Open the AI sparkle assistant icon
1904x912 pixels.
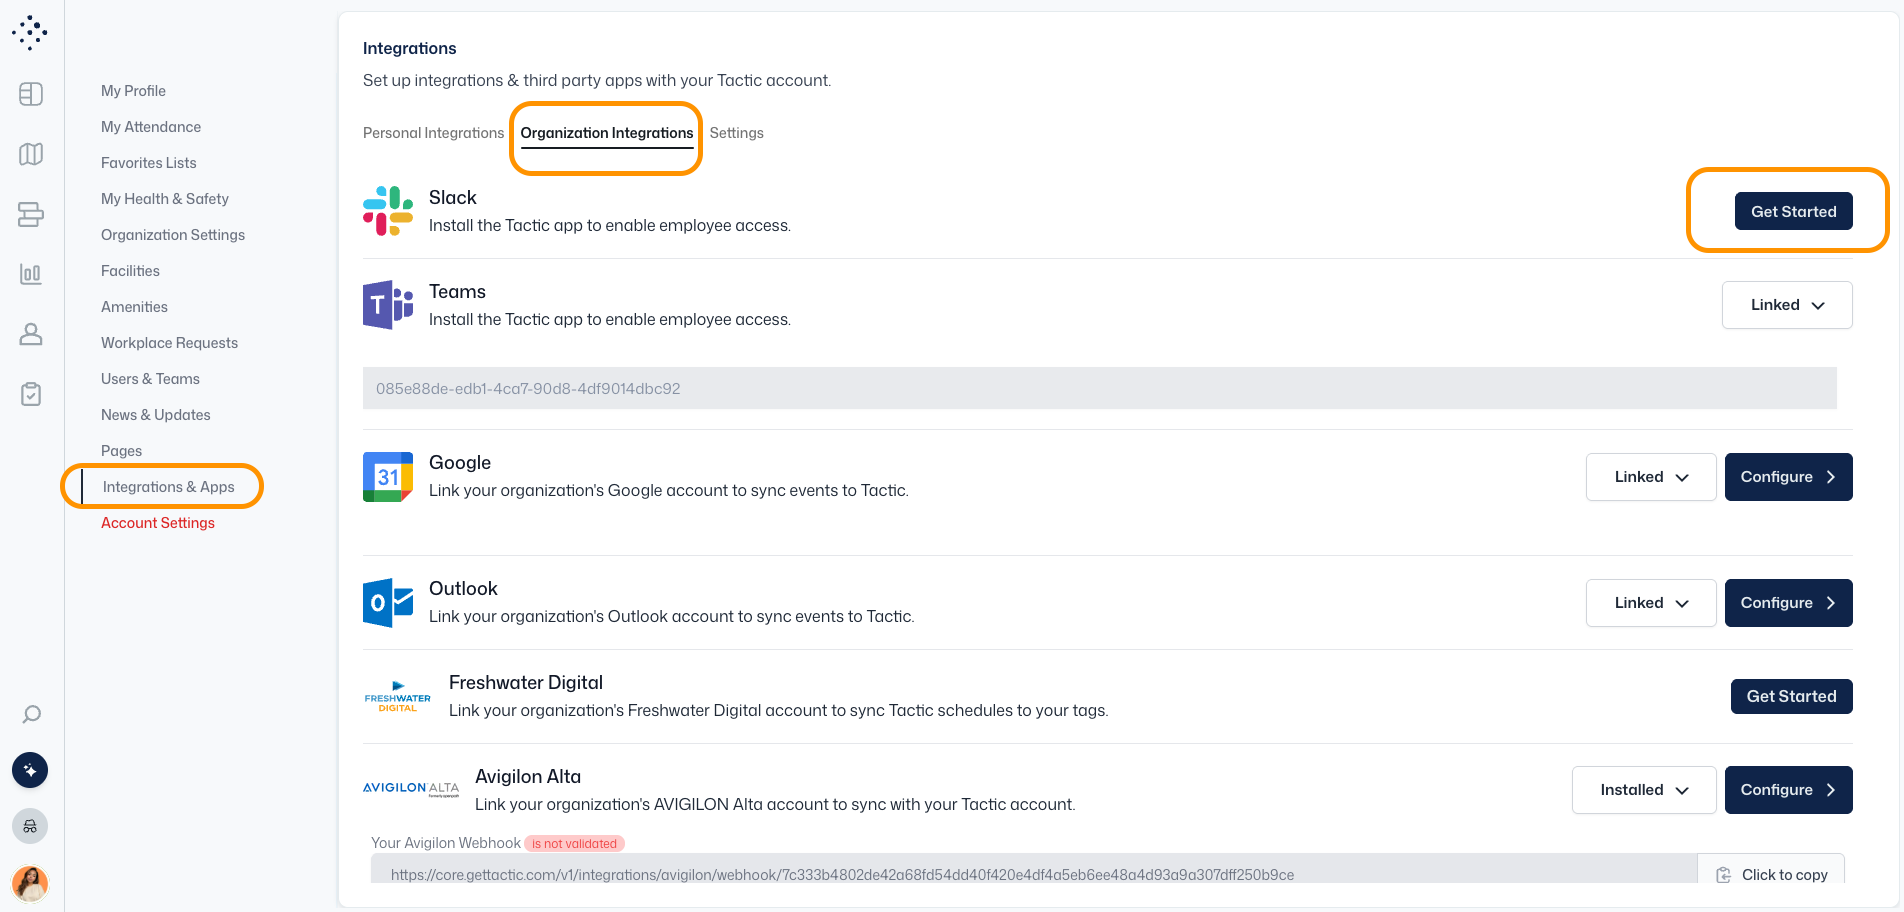pyautogui.click(x=30, y=770)
